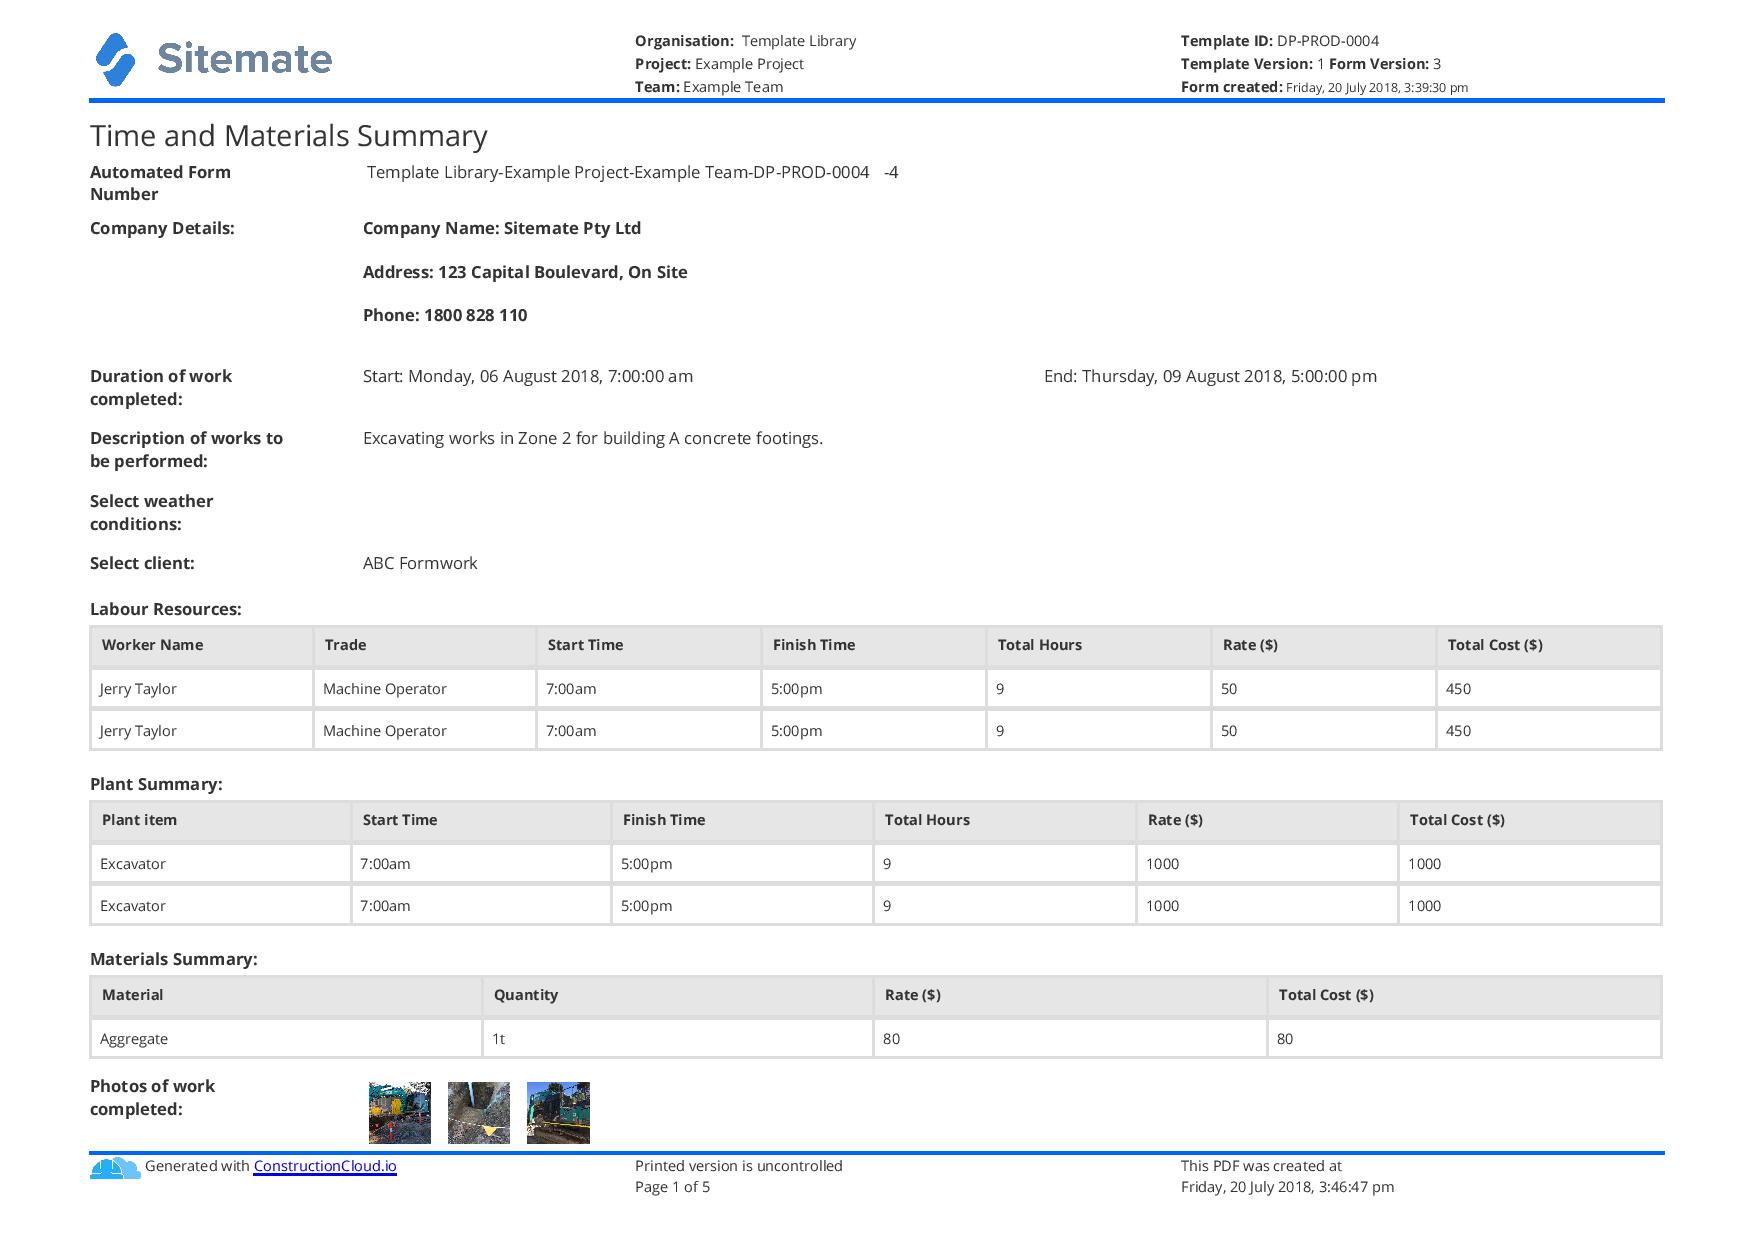
Task: Open the third work photo thumbnail
Action: (558, 1112)
